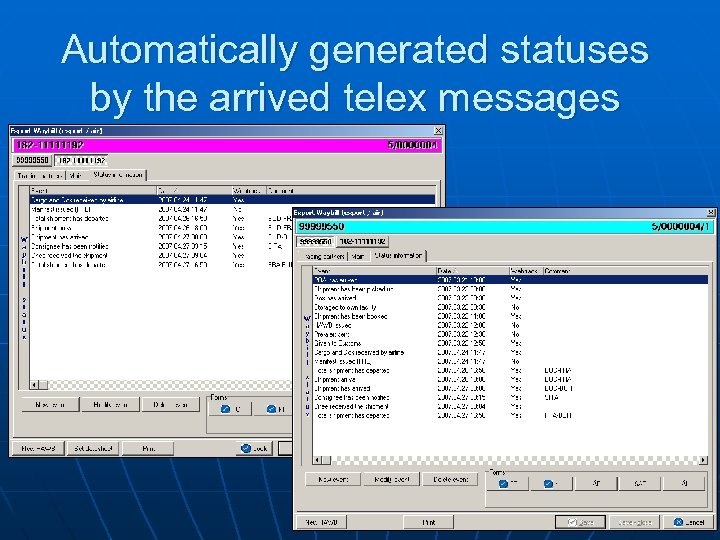The height and width of the screenshot is (540, 720).
Task: Click New event button in front waybill window
Action: tap(333, 479)
